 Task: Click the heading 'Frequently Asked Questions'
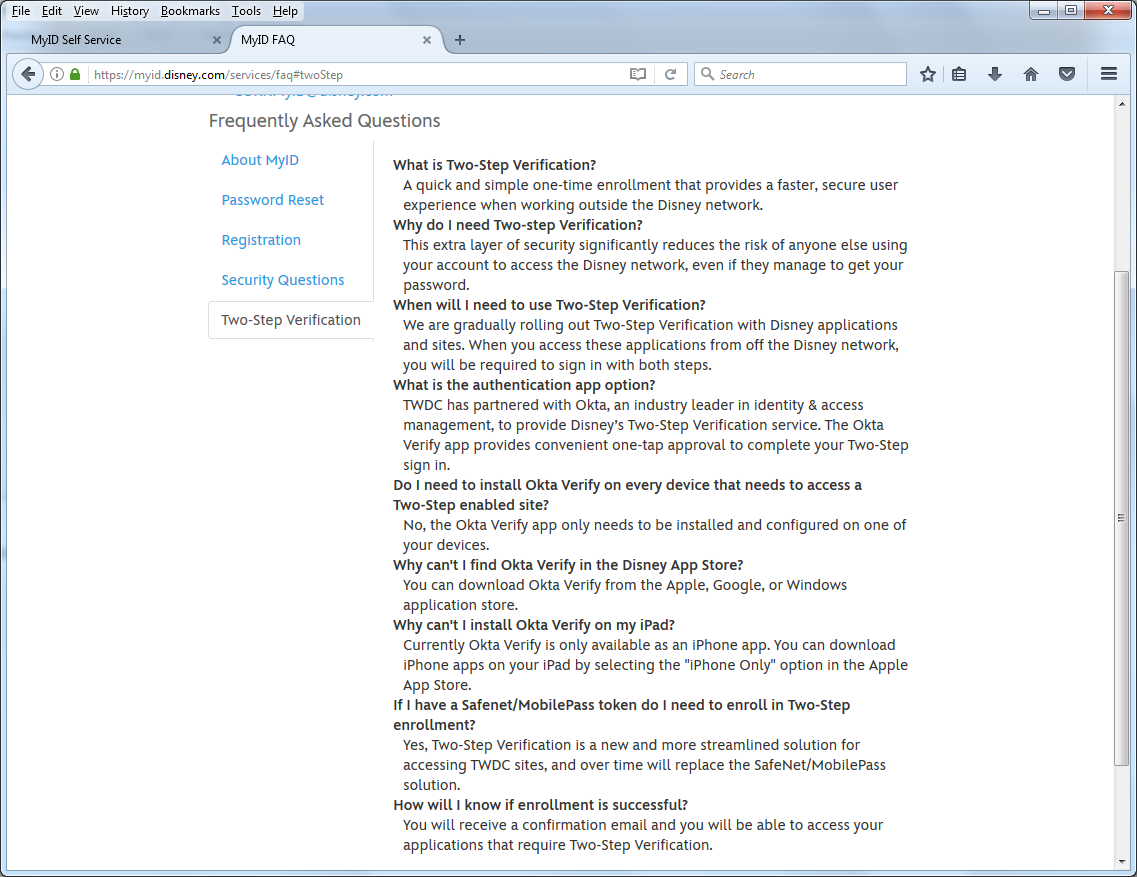tap(324, 120)
